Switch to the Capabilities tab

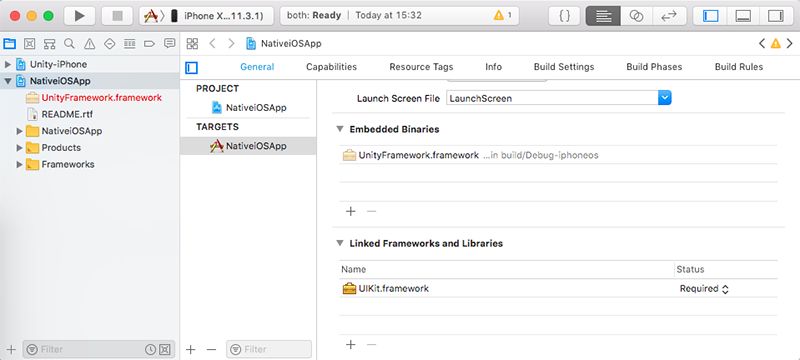(332, 67)
